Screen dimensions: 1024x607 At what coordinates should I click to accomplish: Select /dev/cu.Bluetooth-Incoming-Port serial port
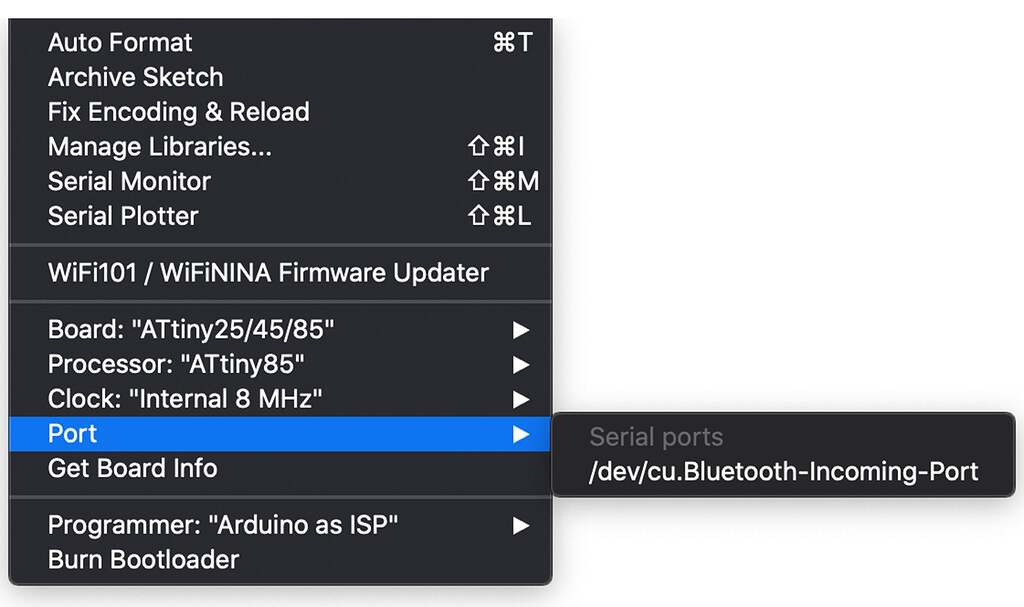784,471
